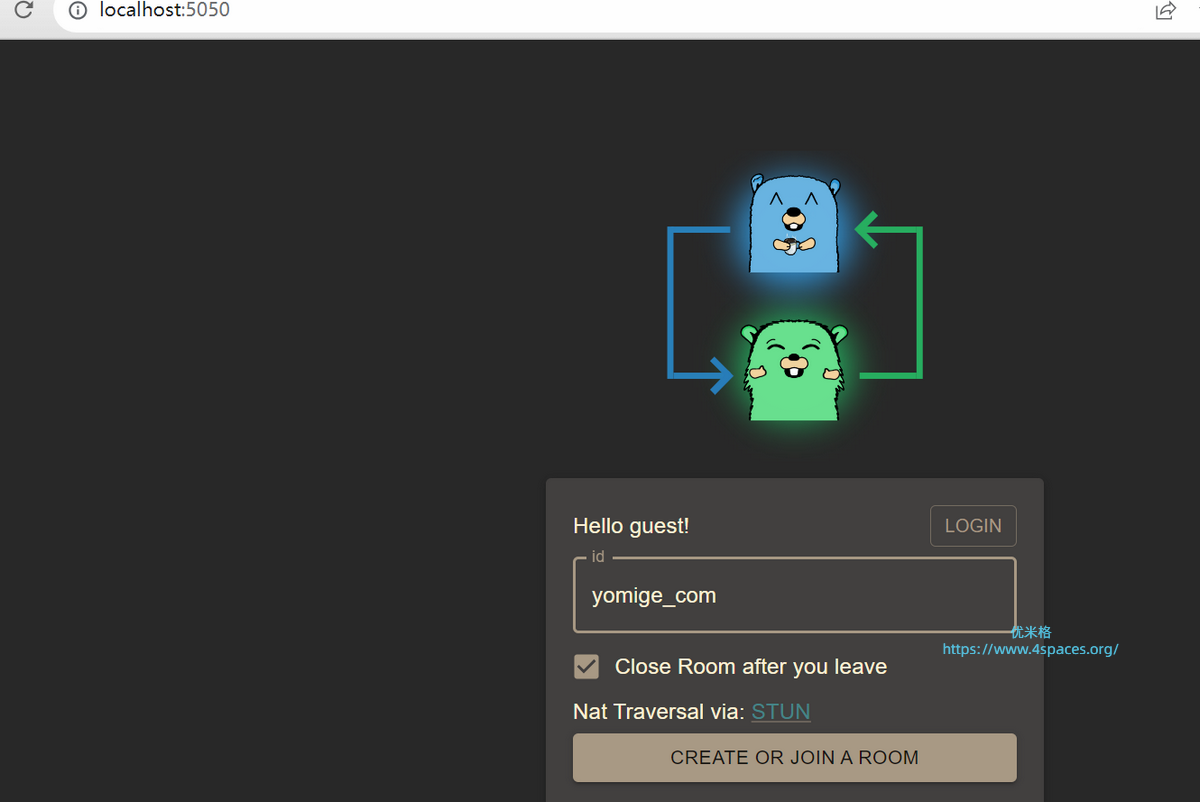The width and height of the screenshot is (1200, 802).
Task: Click the "Close Room after you leave" label text
Action: 750,667
